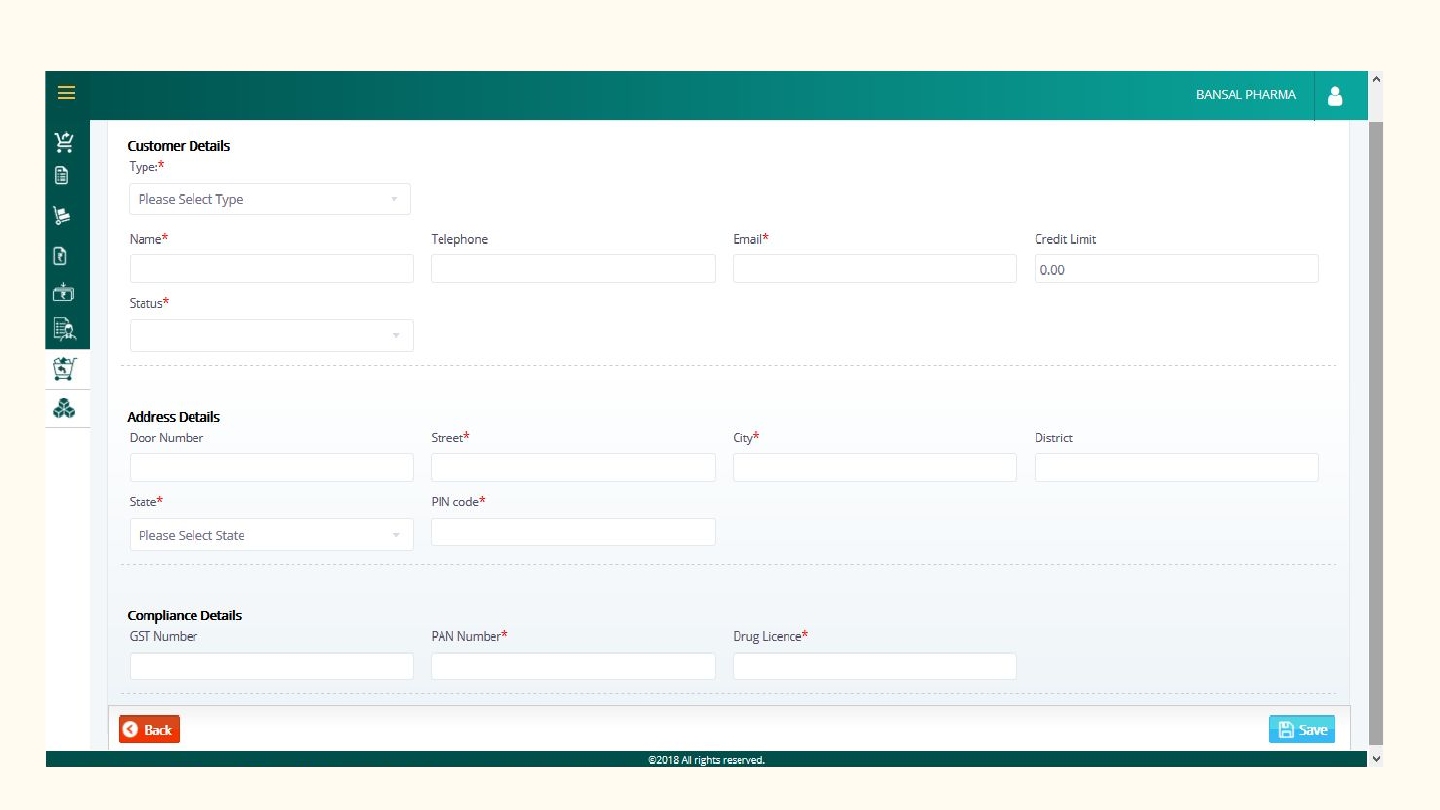Click the PIN code input field

[573, 532]
